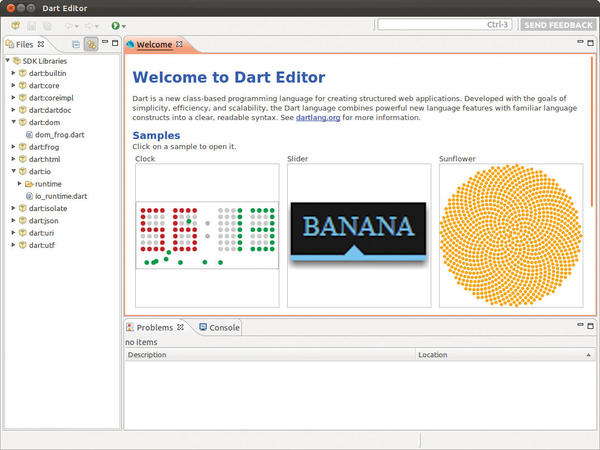The height and width of the screenshot is (450, 600).
Task: Click the green Run button
Action: pos(115,26)
